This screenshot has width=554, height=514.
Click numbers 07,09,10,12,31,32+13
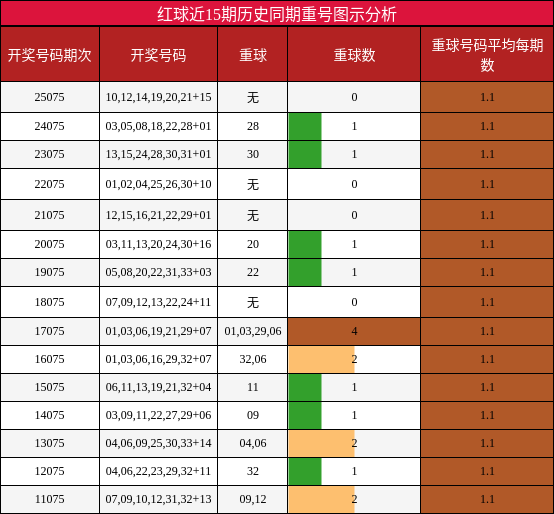(x=158, y=499)
